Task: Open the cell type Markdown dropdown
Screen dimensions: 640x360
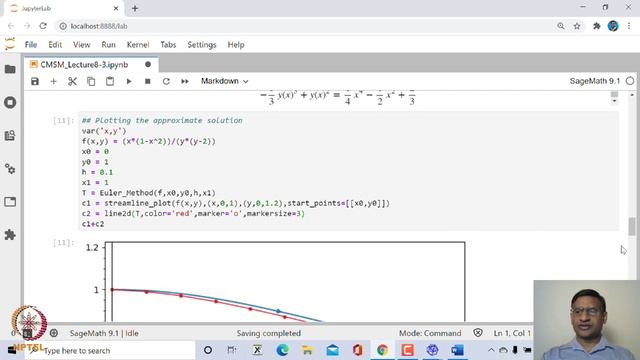Action: 224,81
